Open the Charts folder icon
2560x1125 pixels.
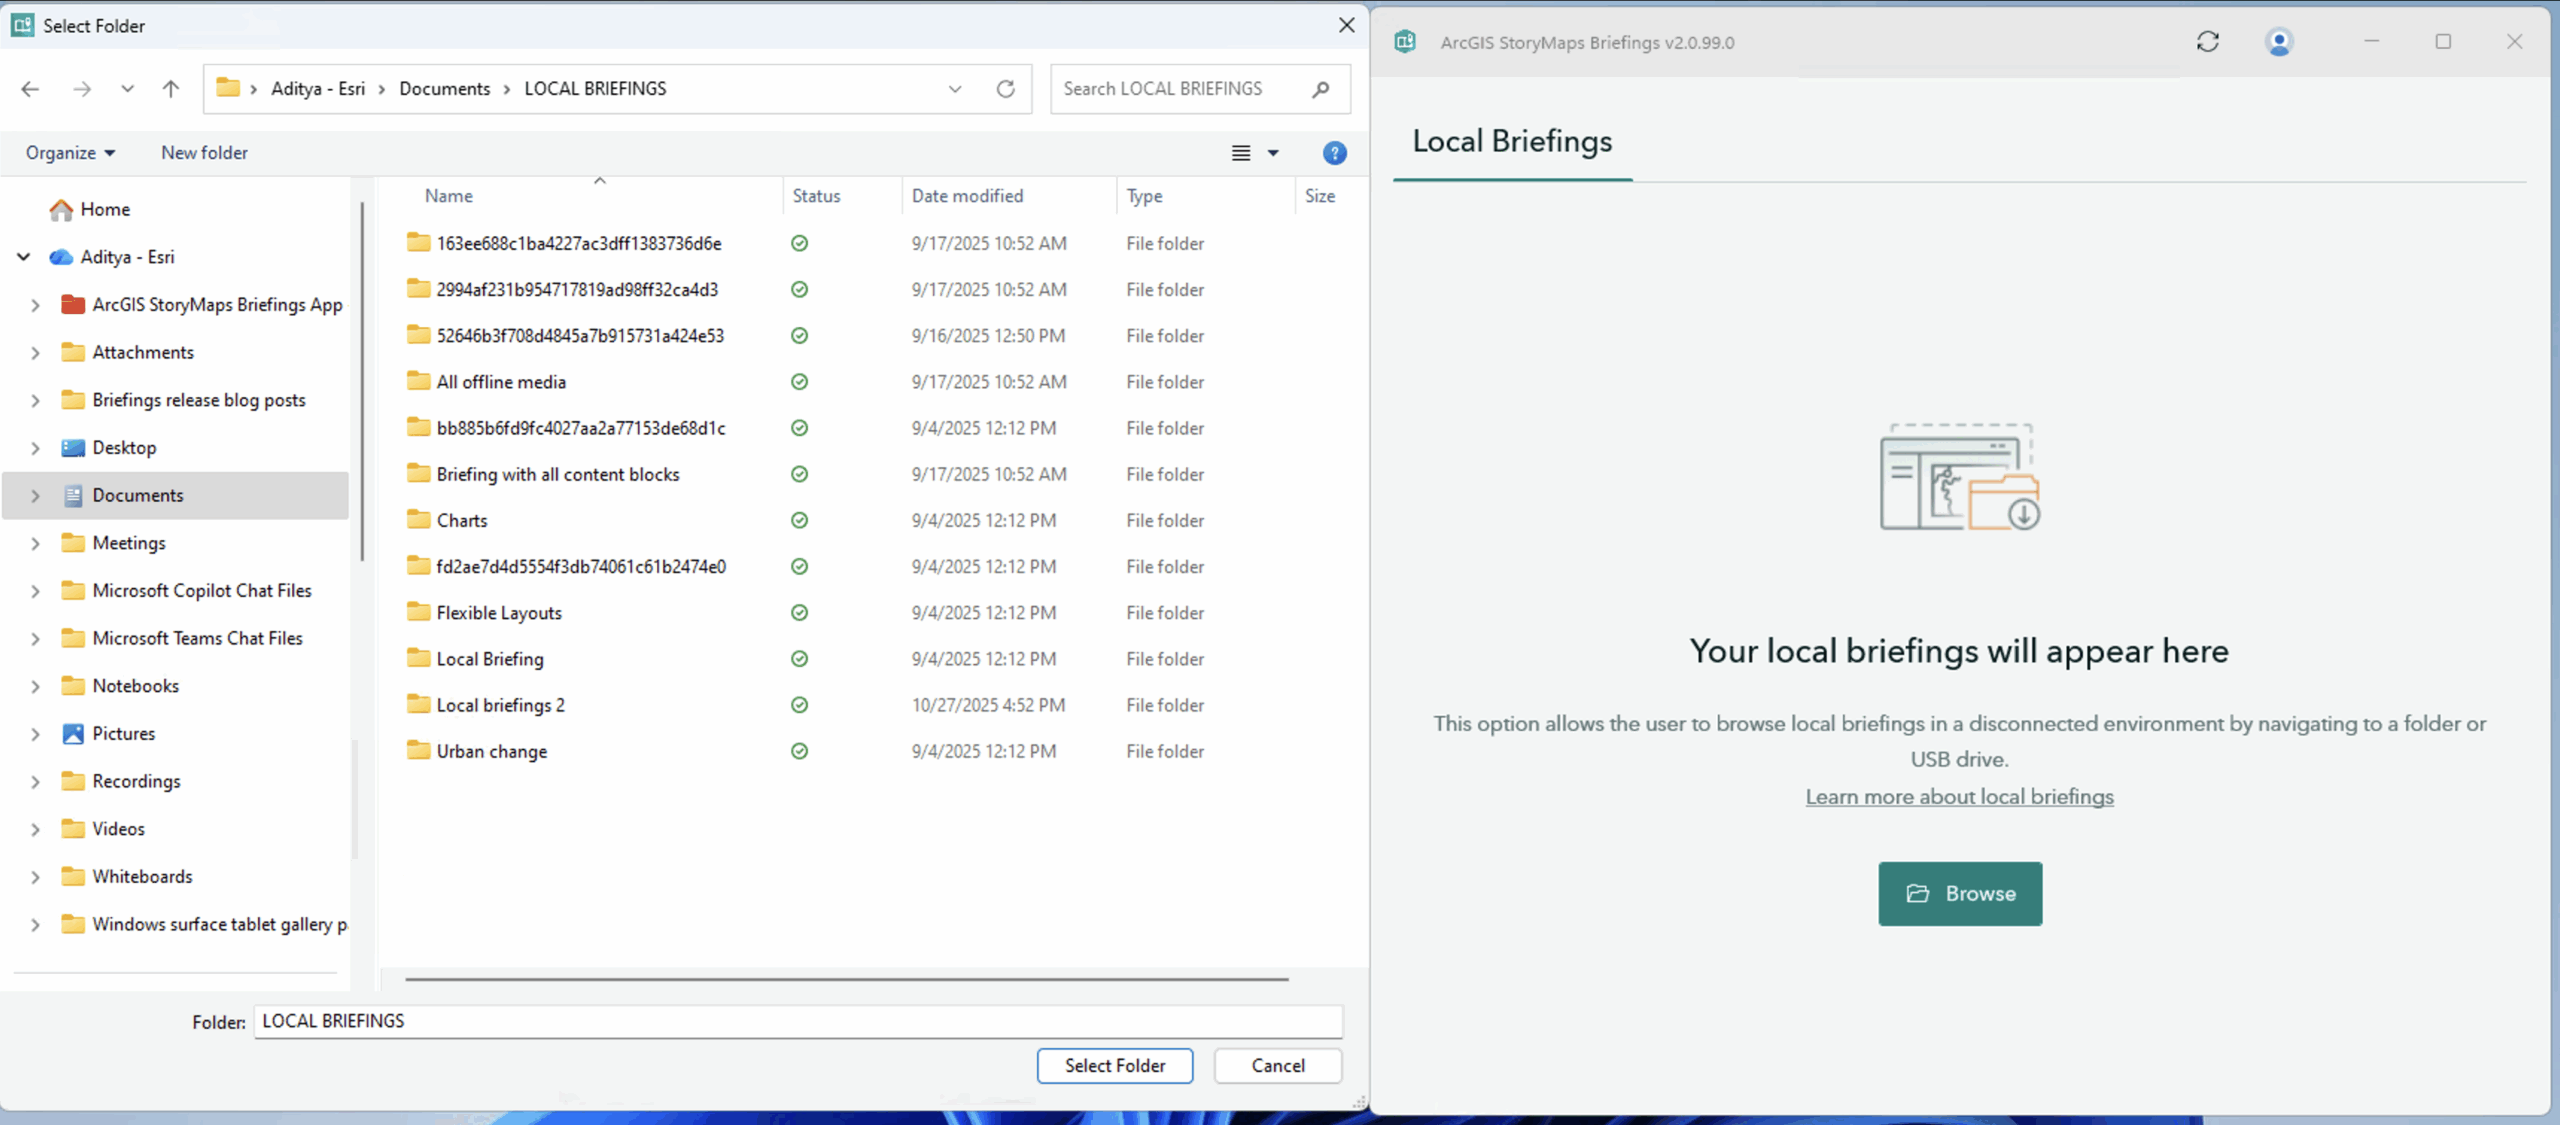point(418,520)
